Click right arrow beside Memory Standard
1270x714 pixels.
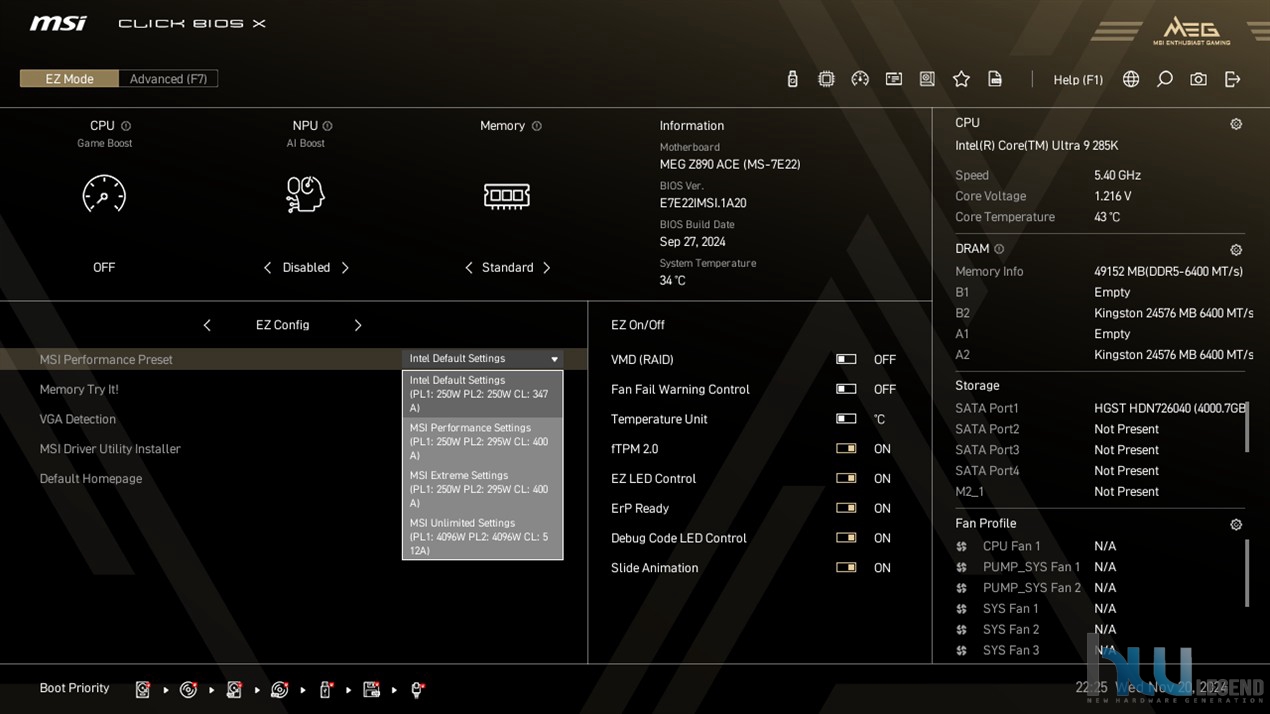546,268
